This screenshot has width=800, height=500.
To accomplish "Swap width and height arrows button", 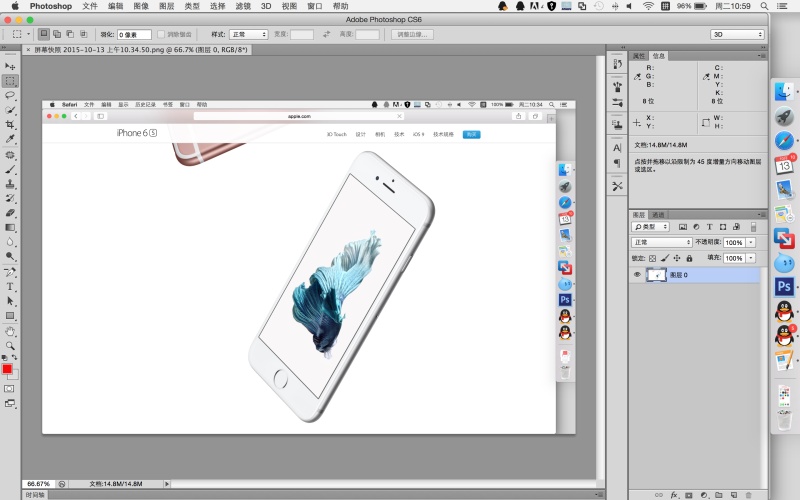I will point(327,34).
